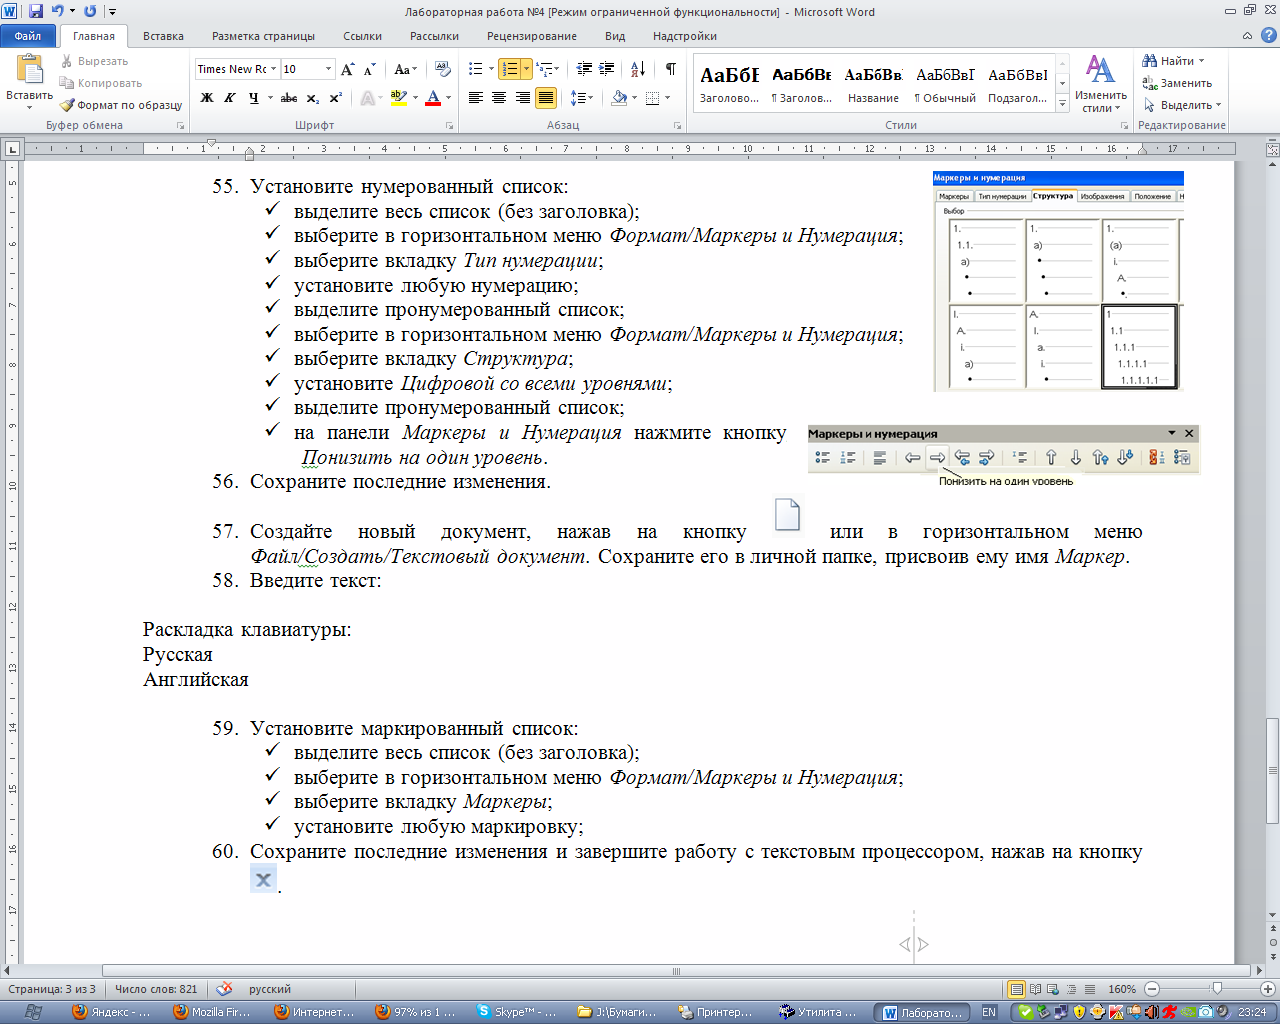
Task: Click select browse object button on scrollbar
Action: pos(1272,942)
